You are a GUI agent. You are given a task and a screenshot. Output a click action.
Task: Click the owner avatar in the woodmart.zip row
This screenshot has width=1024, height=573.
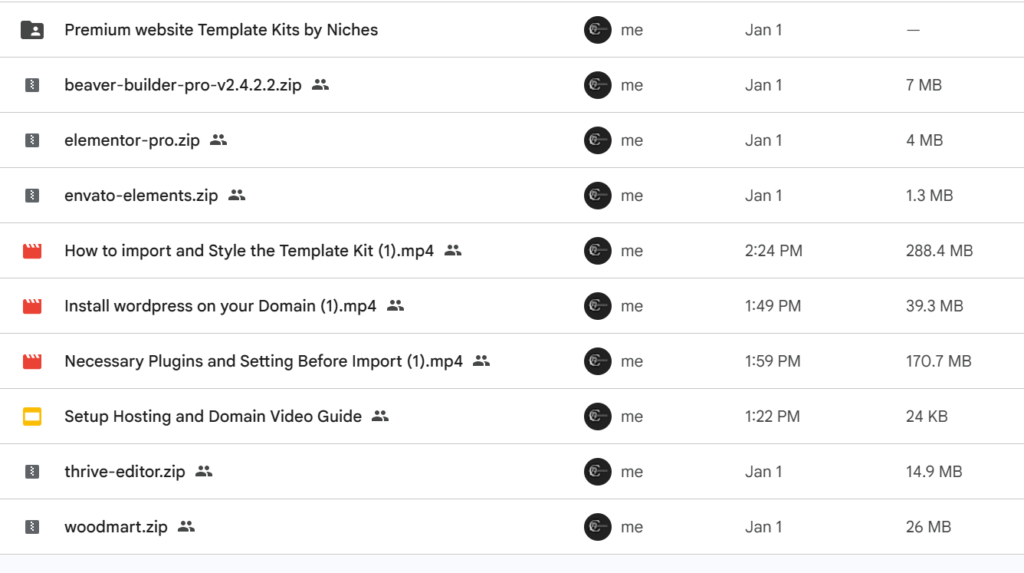[x=597, y=527]
